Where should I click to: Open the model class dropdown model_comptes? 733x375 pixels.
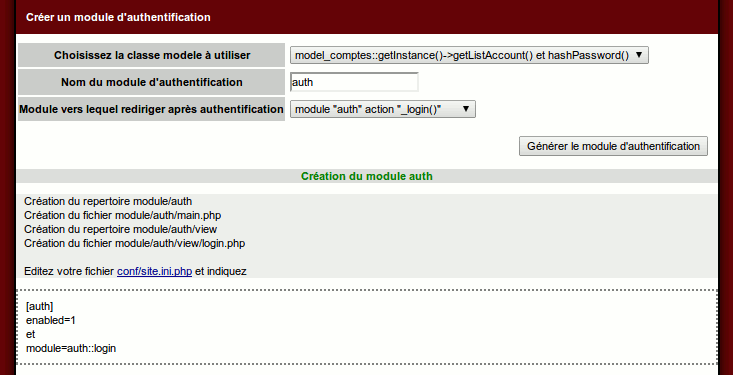(x=469, y=55)
